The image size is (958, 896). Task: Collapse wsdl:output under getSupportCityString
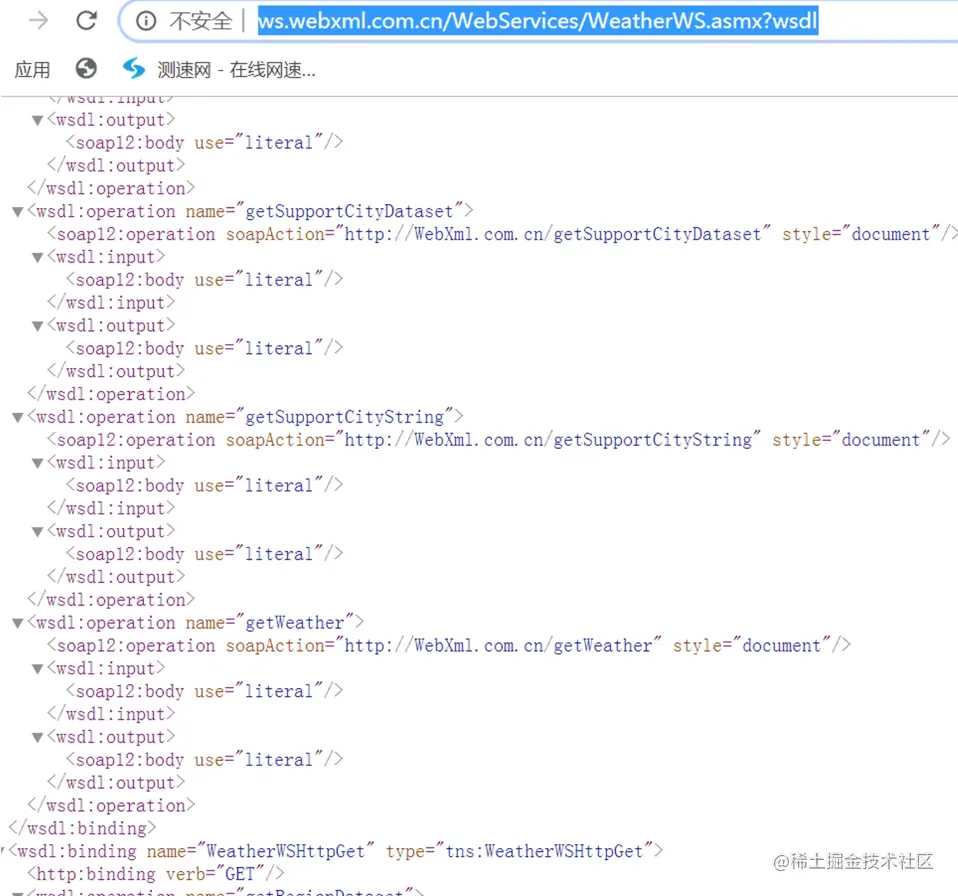[37, 532]
